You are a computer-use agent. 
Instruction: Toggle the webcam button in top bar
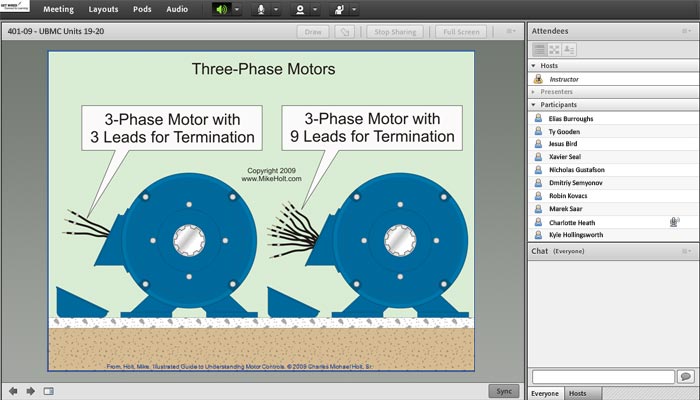pyautogui.click(x=301, y=9)
